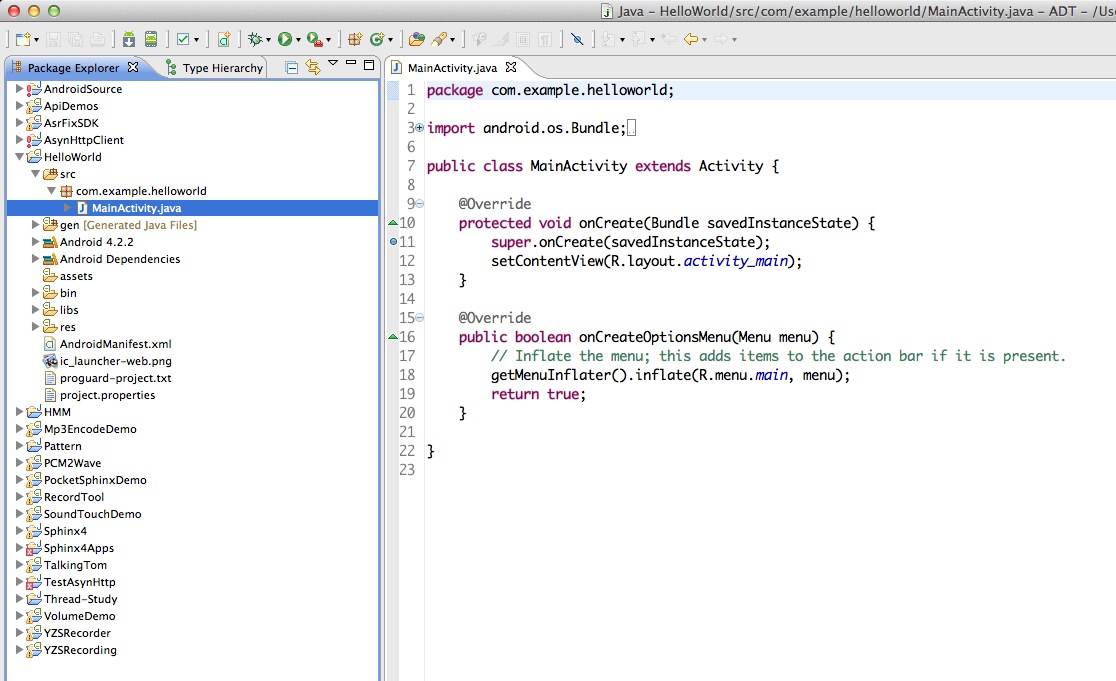Toggle Skip All Breakpoints
Viewport: 1116px width, 681px height.
[x=577, y=39]
